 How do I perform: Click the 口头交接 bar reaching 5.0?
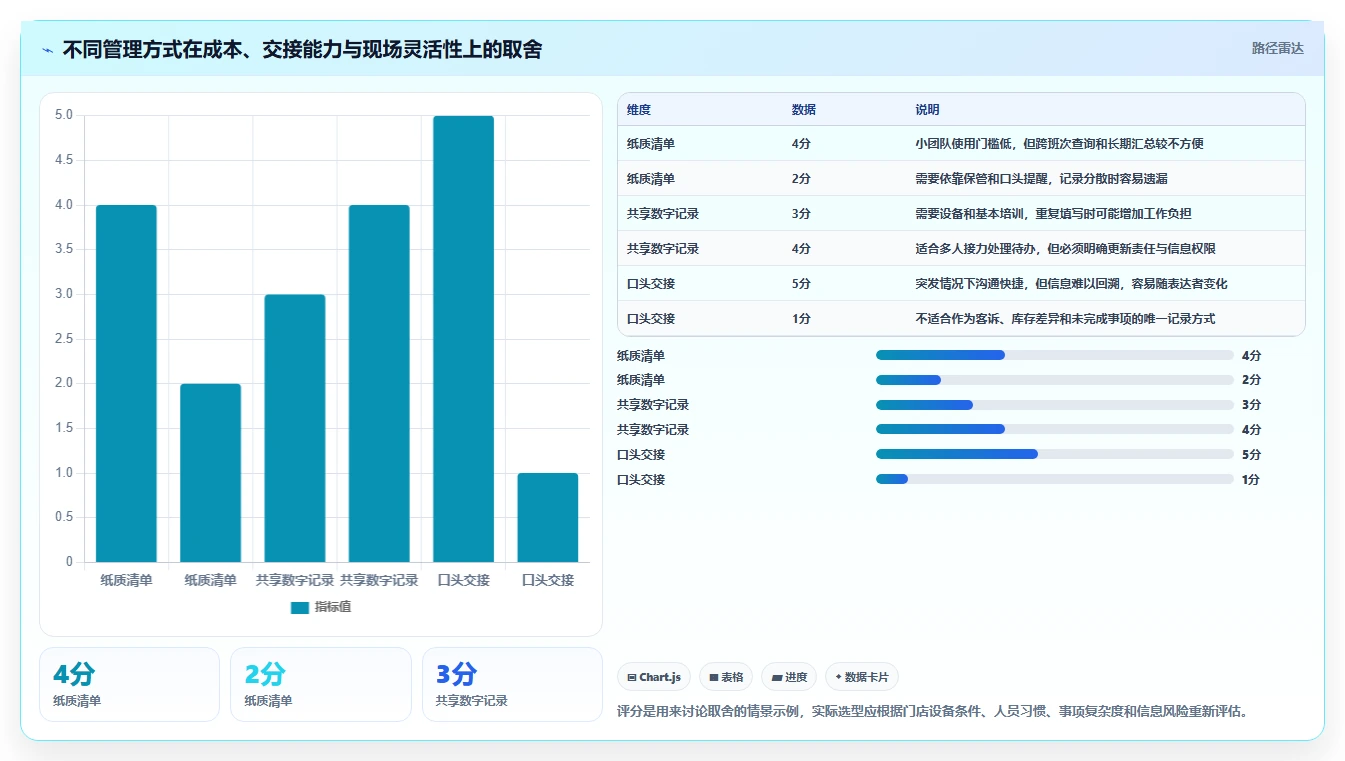(x=463, y=339)
